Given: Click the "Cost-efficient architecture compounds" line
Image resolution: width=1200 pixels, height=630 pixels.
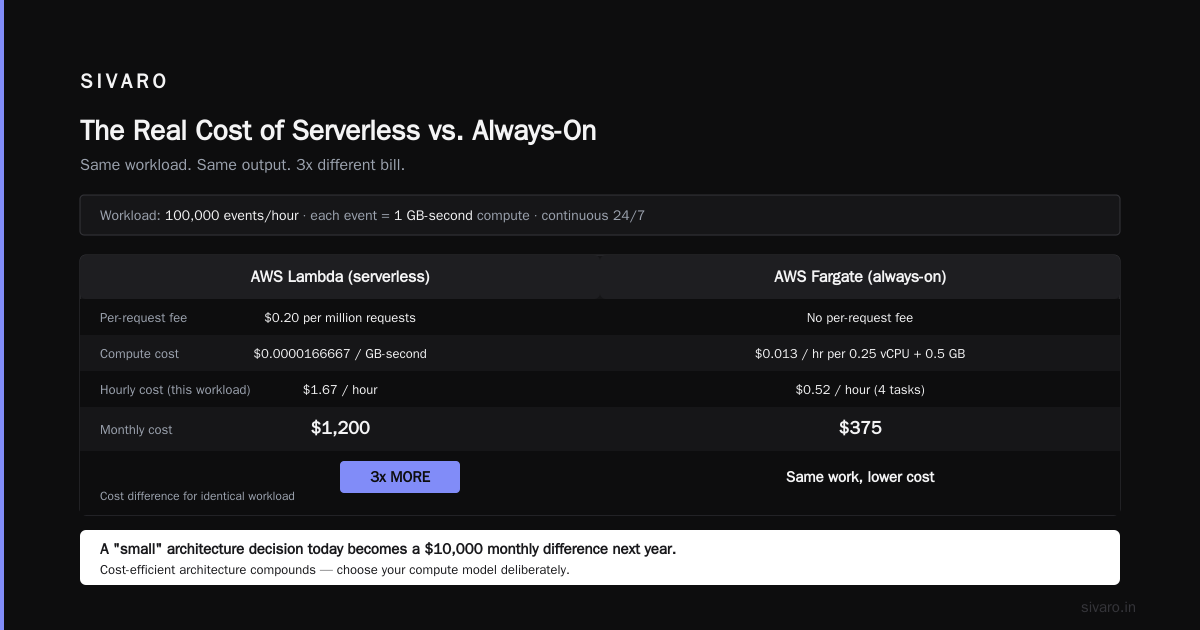Looking at the screenshot, I should pos(334,570).
